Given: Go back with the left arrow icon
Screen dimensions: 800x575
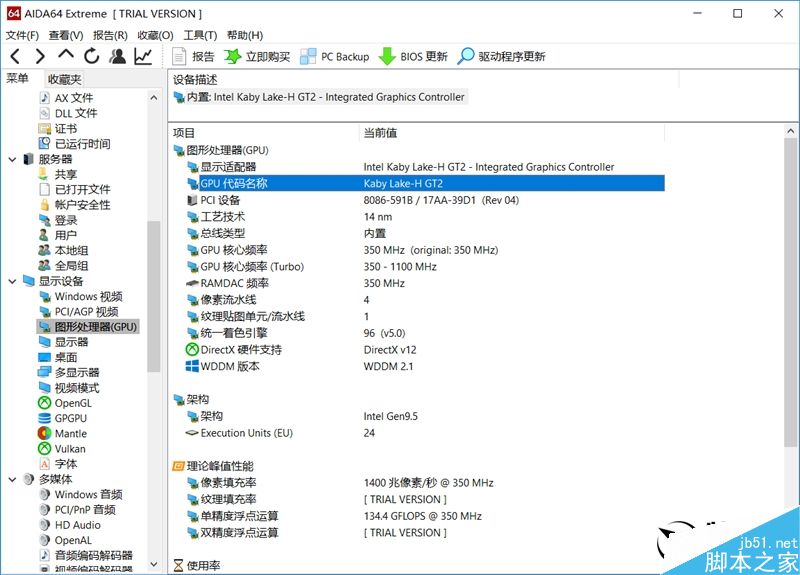Looking at the screenshot, I should click(15, 56).
